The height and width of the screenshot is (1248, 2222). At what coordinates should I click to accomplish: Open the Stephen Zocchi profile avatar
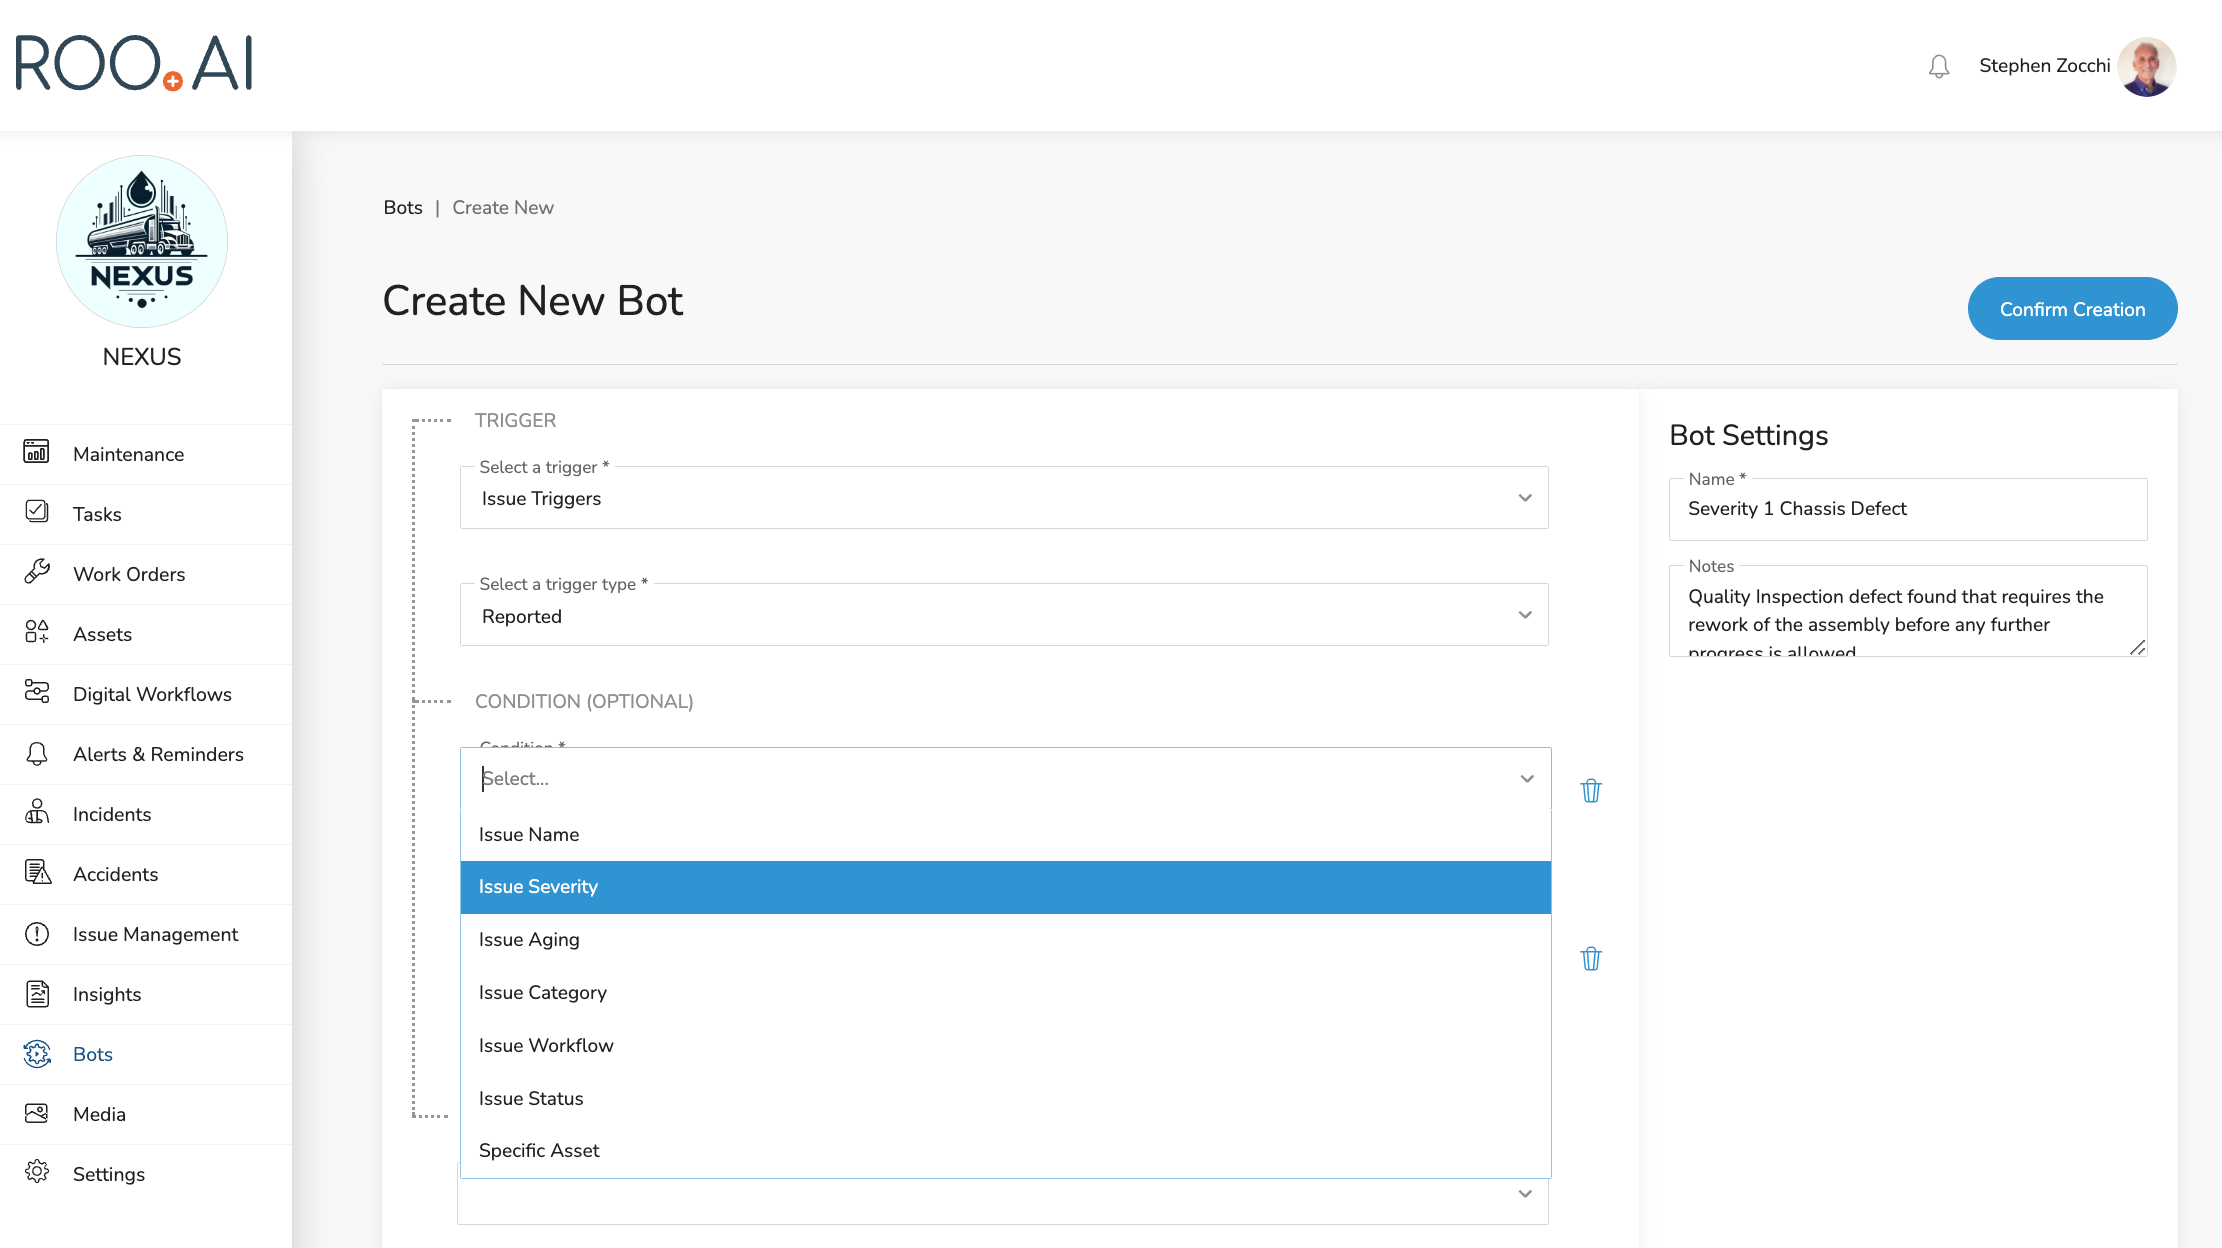point(2146,66)
